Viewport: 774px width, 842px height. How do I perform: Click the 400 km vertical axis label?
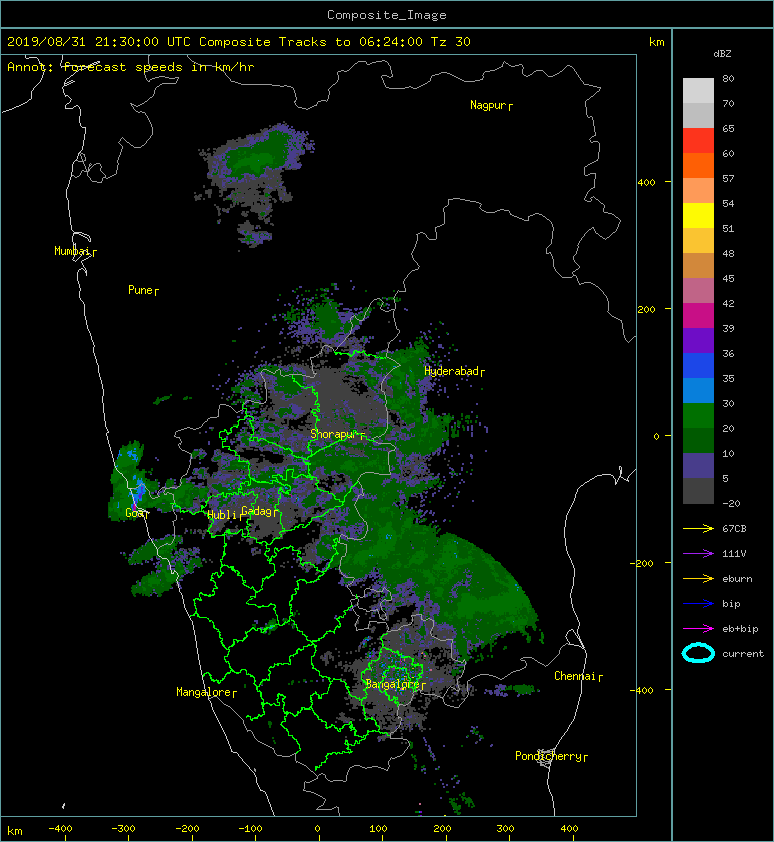647,183
